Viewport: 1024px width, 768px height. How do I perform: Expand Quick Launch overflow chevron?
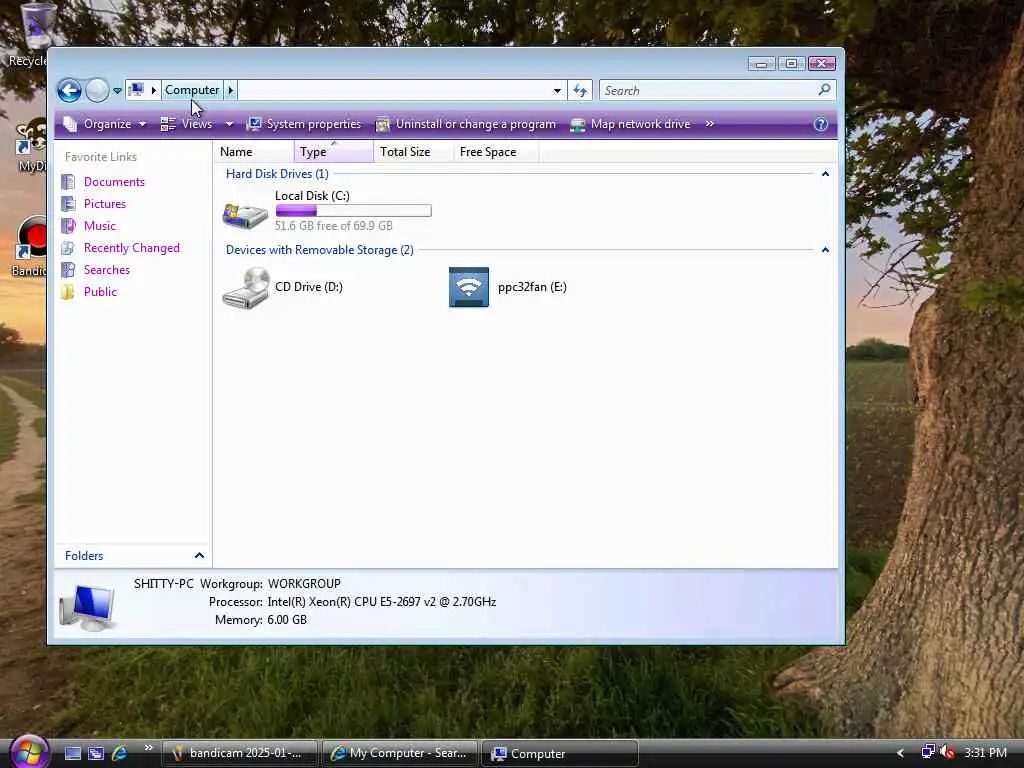point(148,748)
